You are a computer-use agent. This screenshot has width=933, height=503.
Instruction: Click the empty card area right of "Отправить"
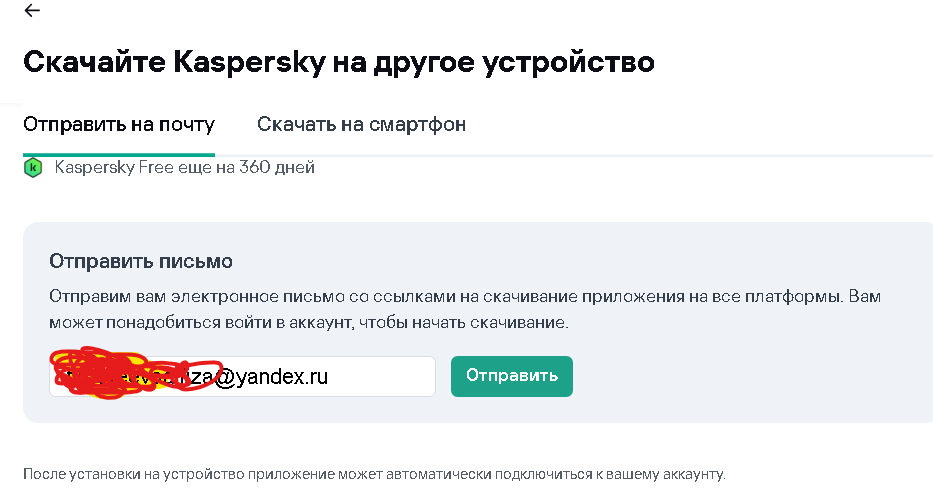tap(750, 377)
